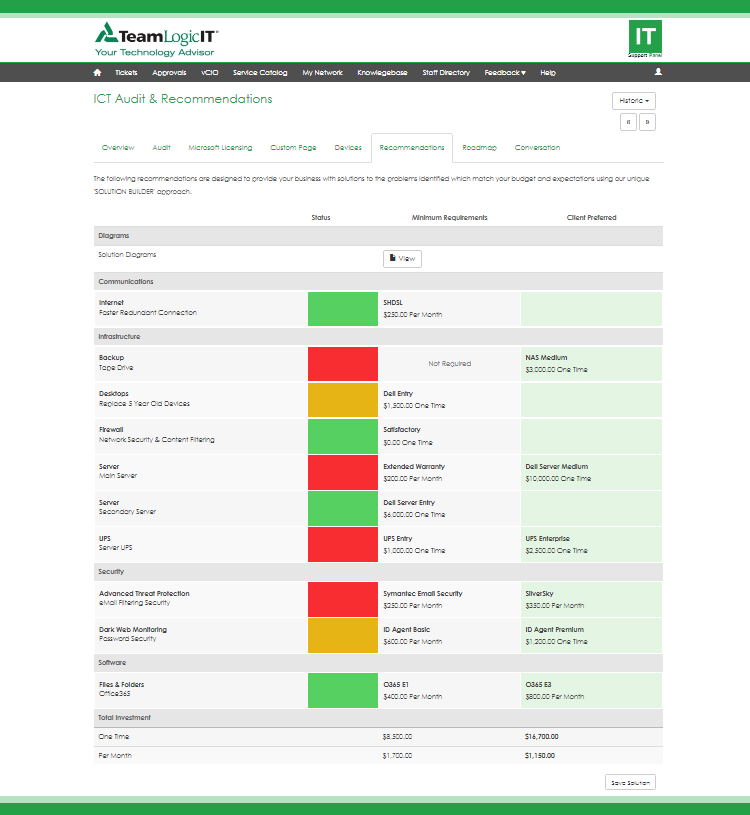The height and width of the screenshot is (815, 750).
Task: Open the Microsoft Licensing tab
Action: coord(220,148)
